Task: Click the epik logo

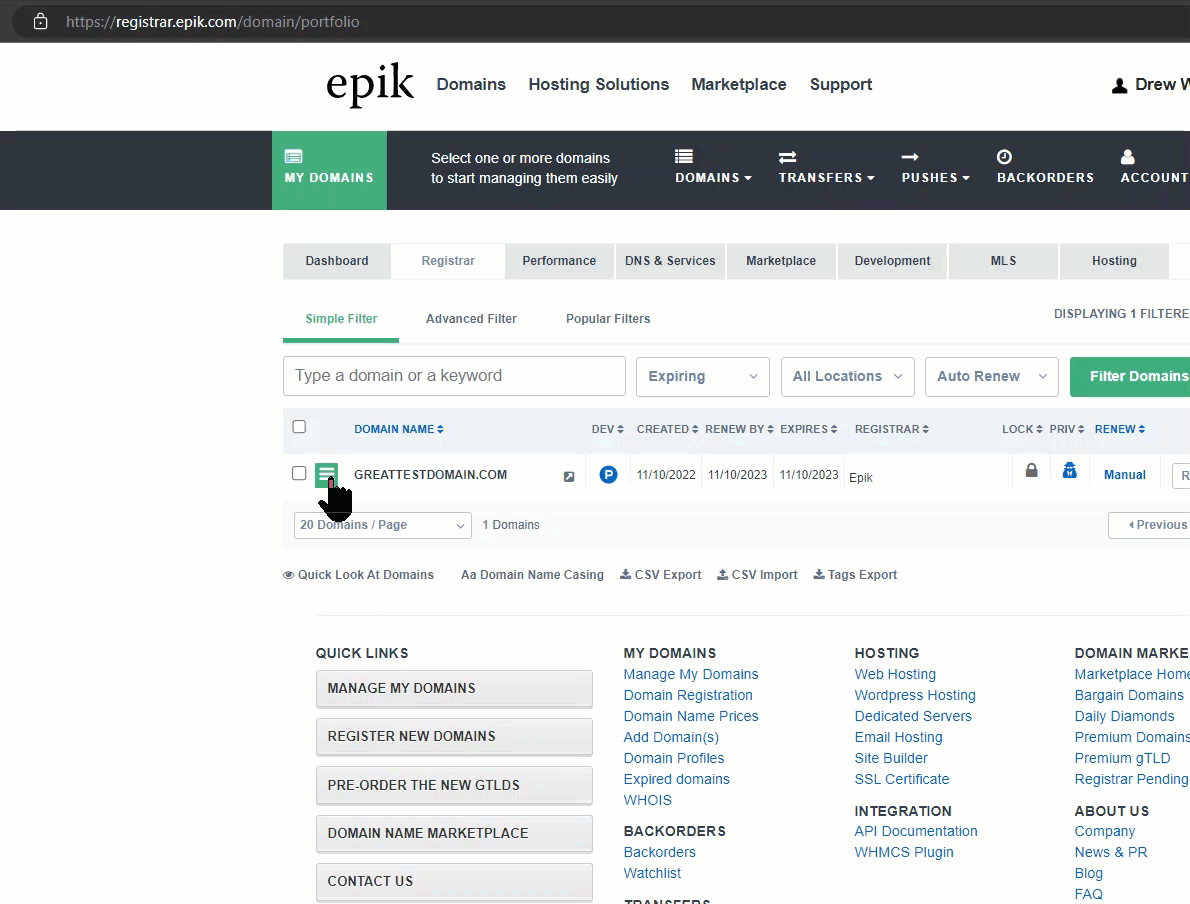Action: [x=370, y=85]
